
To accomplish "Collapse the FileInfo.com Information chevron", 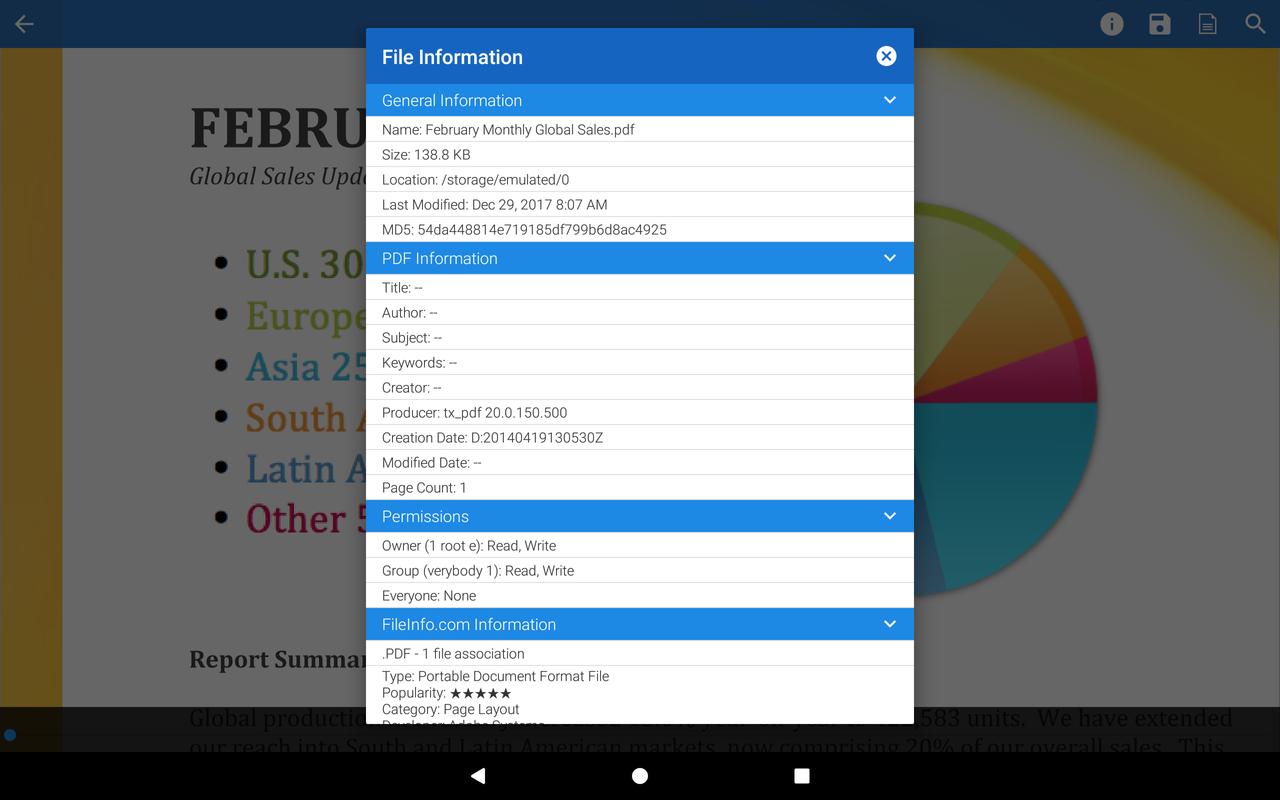I will pyautogui.click(x=890, y=624).
